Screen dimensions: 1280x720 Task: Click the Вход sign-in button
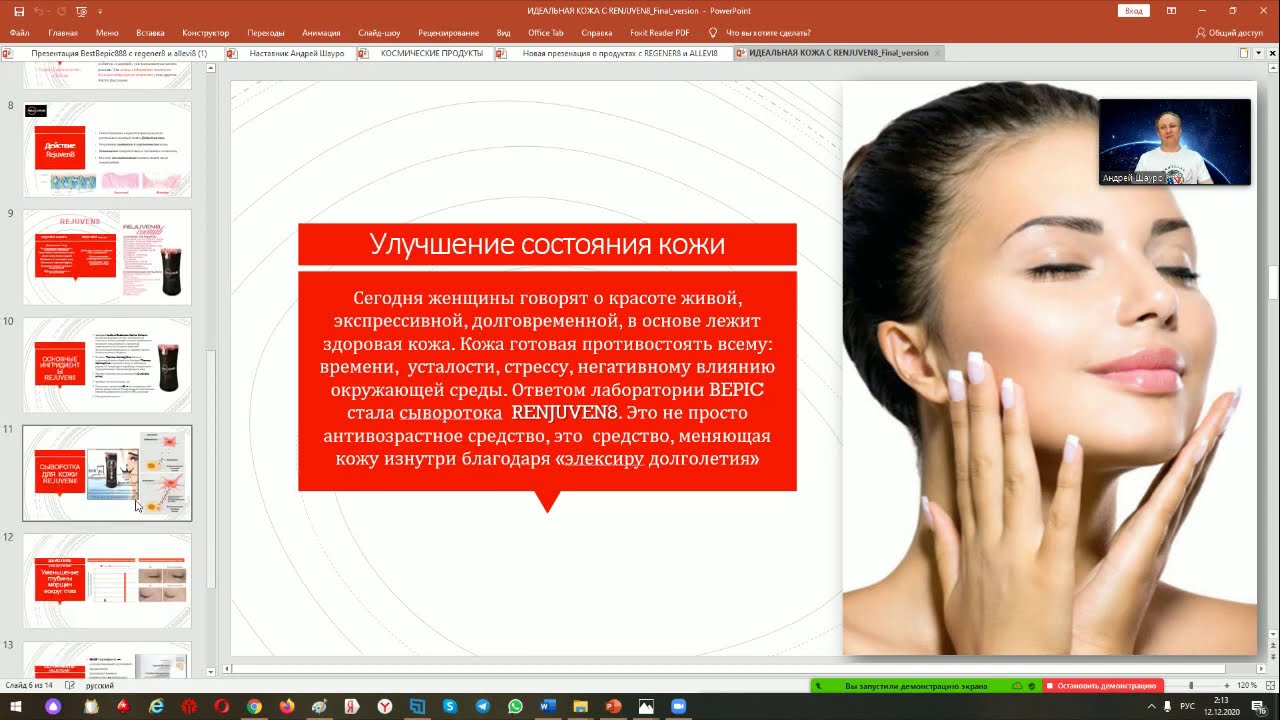(1133, 11)
